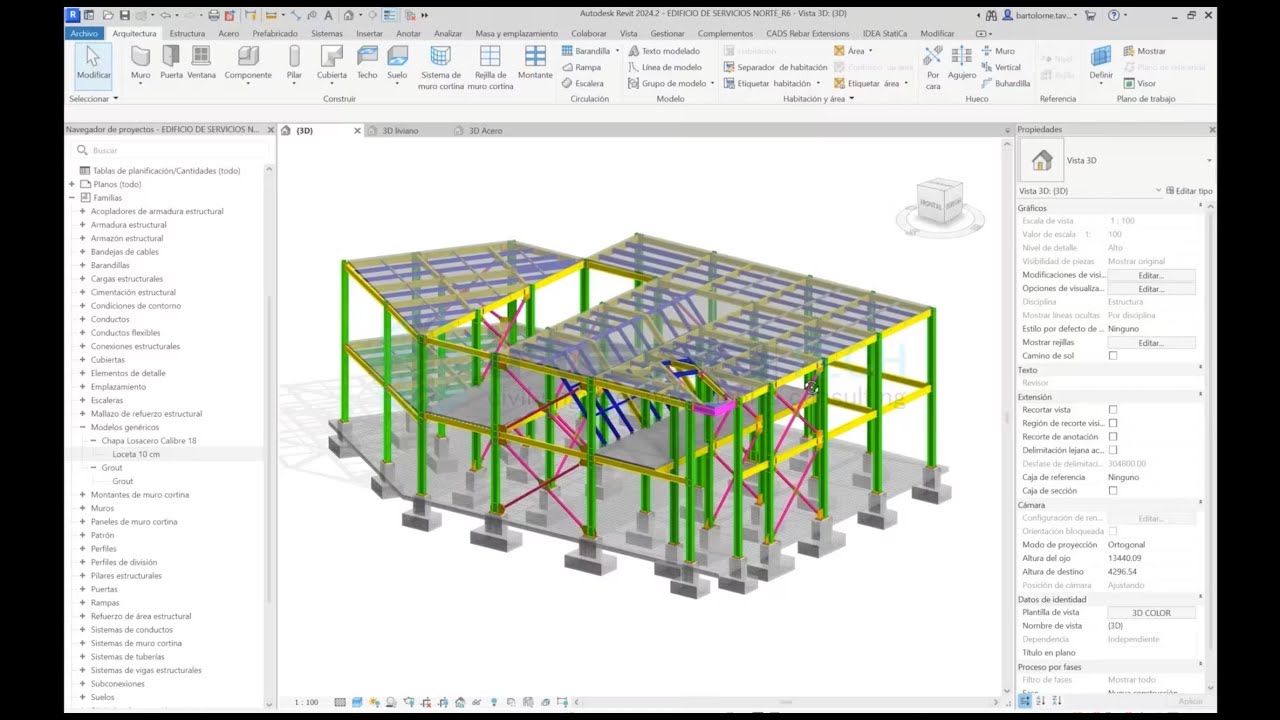
Task: Open the Sistema de muro cortina tool
Action: click(x=440, y=68)
